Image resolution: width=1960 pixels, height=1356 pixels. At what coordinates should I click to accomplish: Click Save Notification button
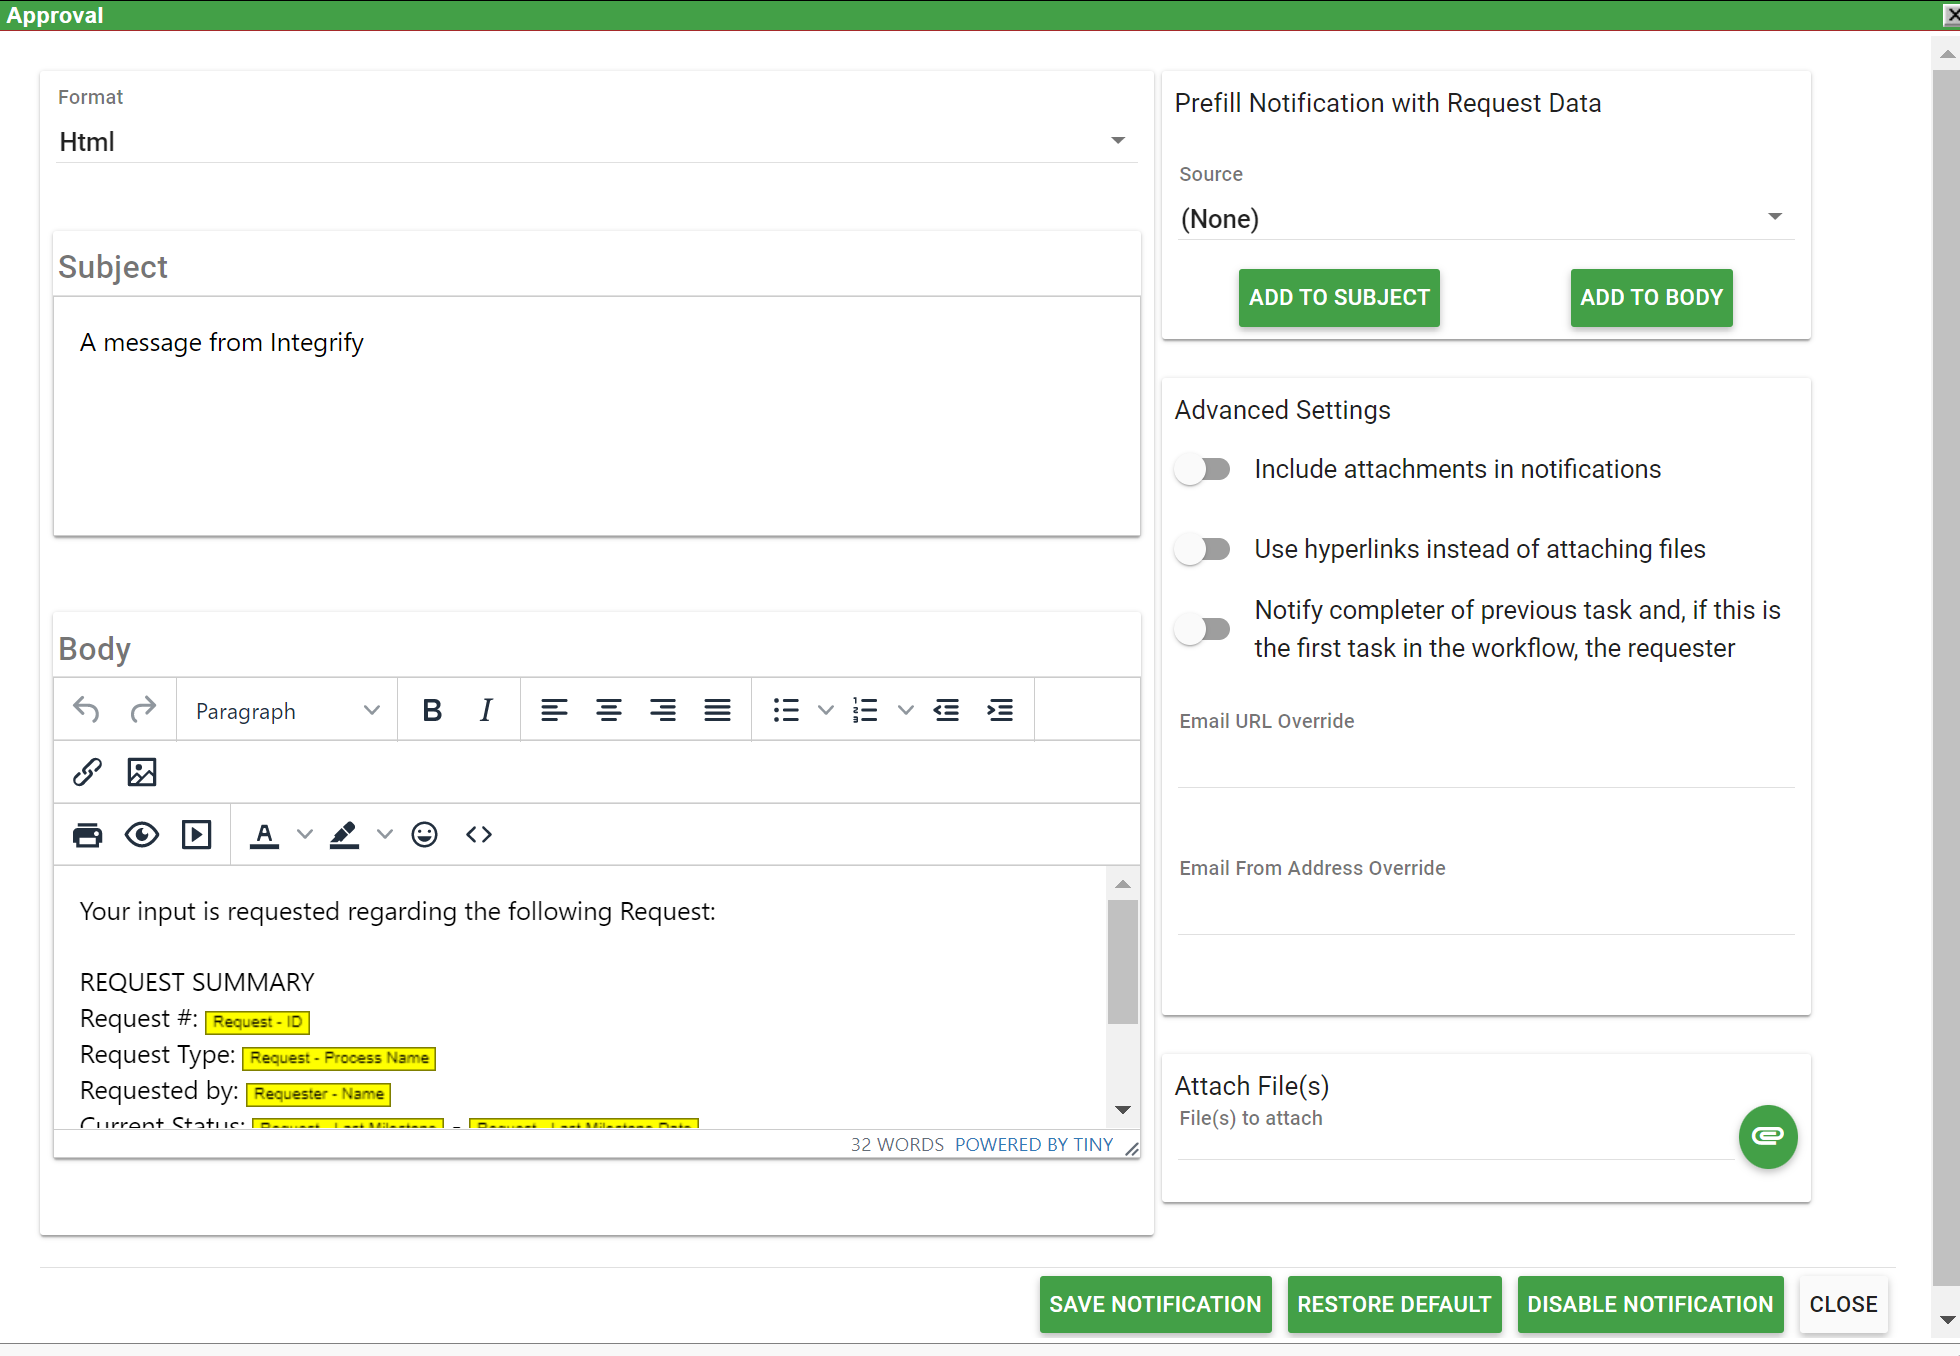pyautogui.click(x=1155, y=1304)
